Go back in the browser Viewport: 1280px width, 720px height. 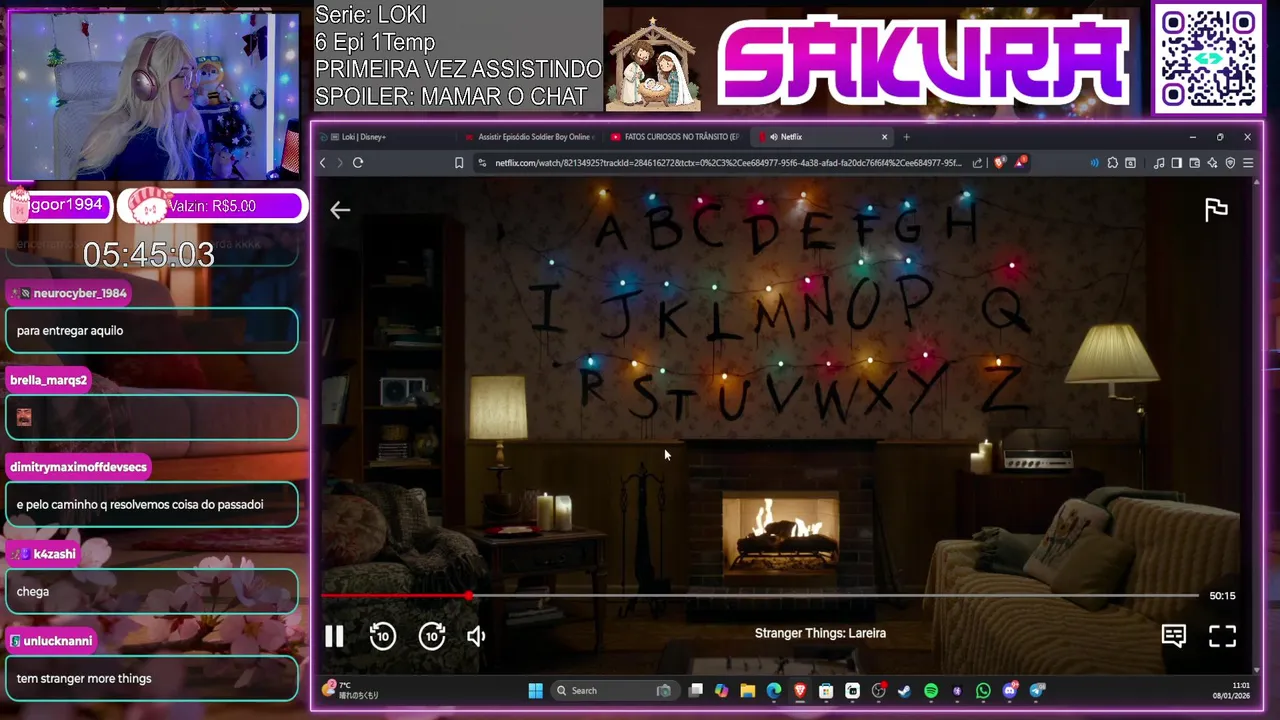322,163
